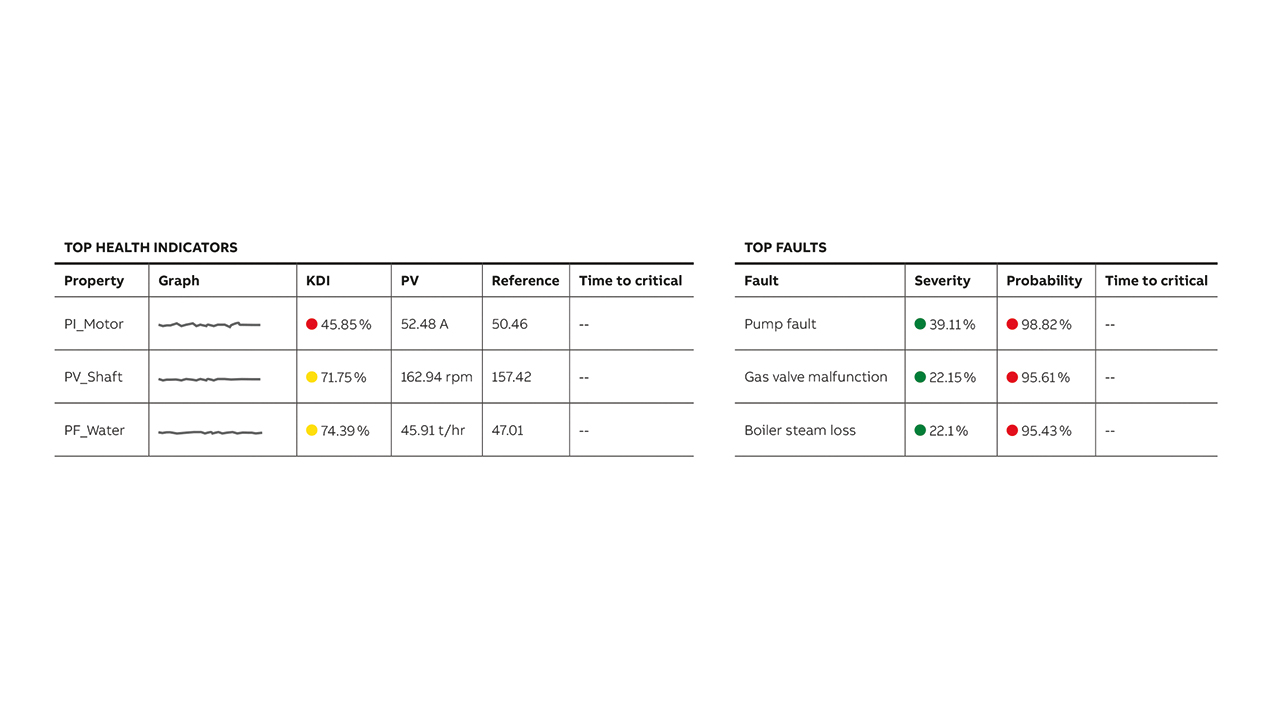Select the KDI column header
Viewport: 1280px width, 720px height.
click(x=317, y=281)
